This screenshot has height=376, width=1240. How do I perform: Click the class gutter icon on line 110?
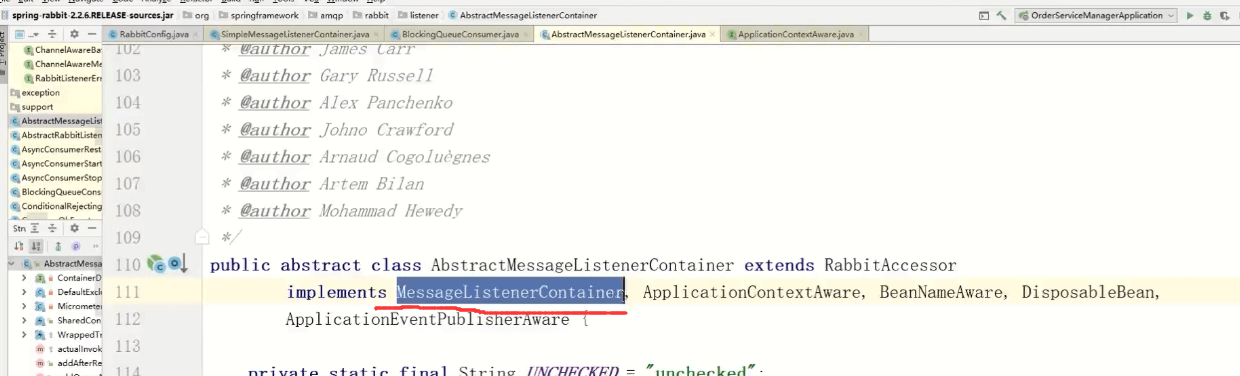point(157,265)
